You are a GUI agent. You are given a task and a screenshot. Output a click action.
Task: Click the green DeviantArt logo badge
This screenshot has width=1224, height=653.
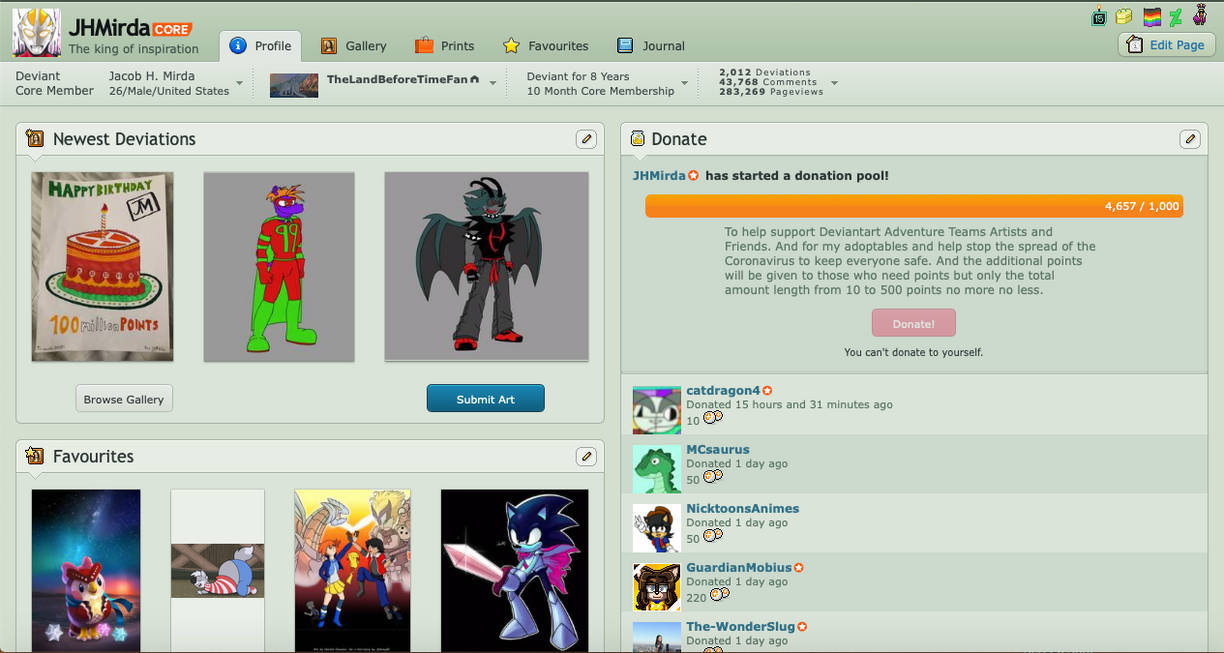pos(1176,16)
